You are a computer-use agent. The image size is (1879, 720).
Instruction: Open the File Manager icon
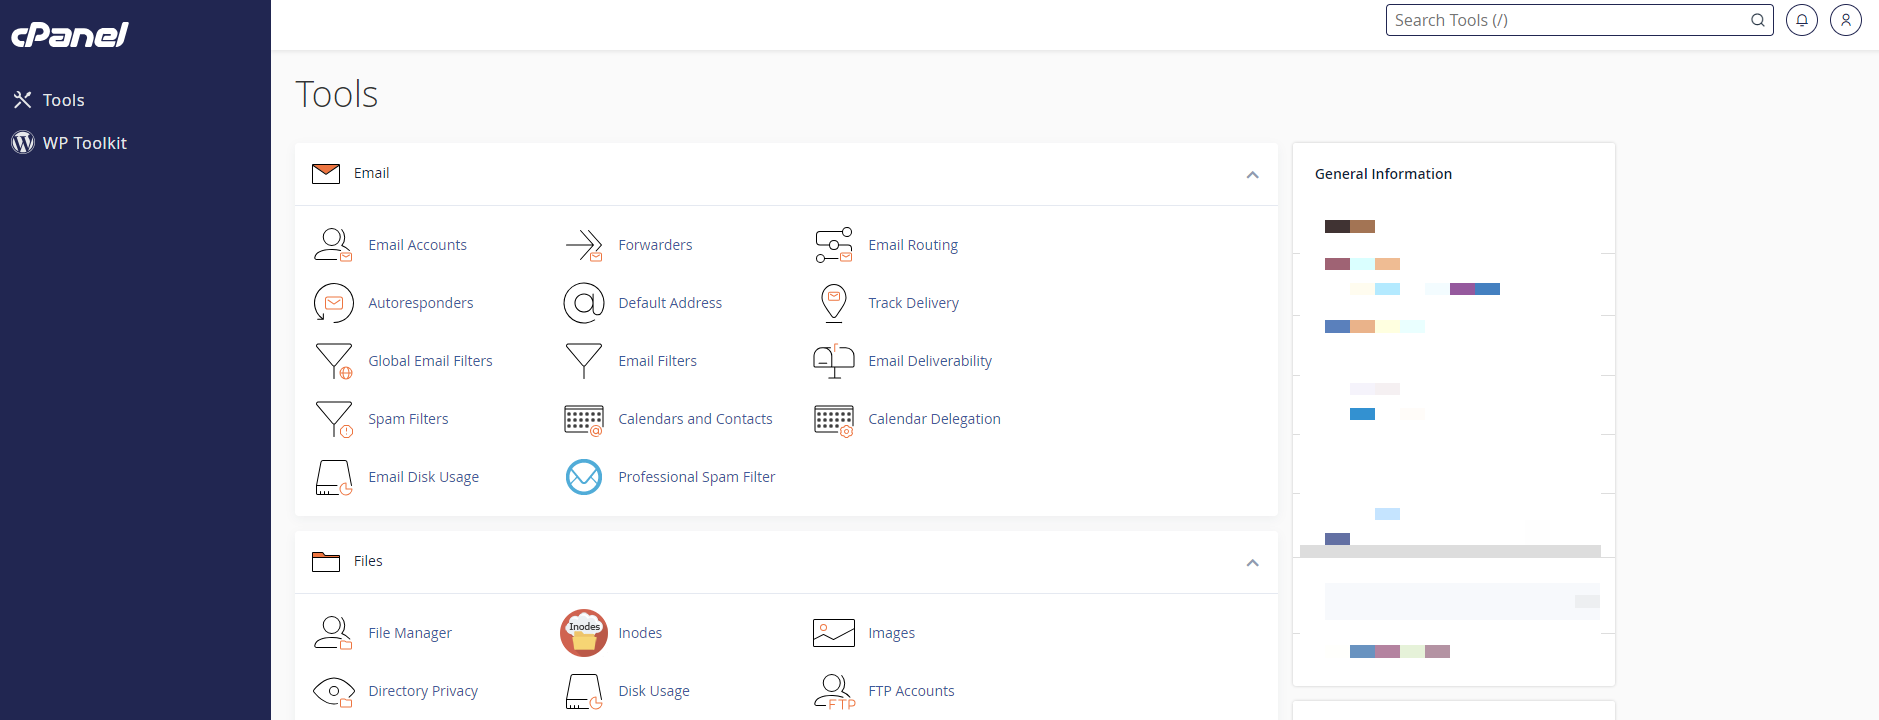click(x=333, y=633)
